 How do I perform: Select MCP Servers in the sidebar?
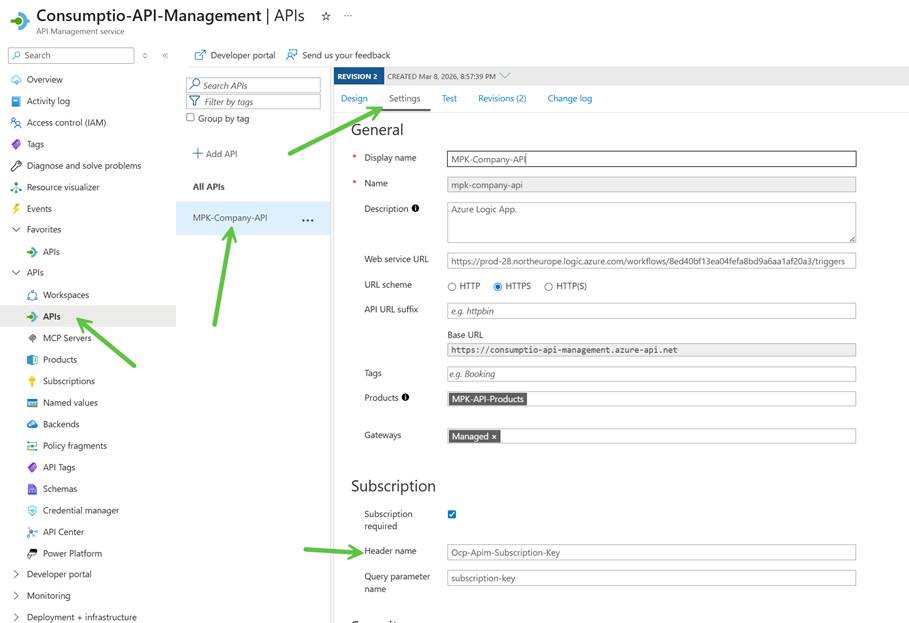pos(67,338)
